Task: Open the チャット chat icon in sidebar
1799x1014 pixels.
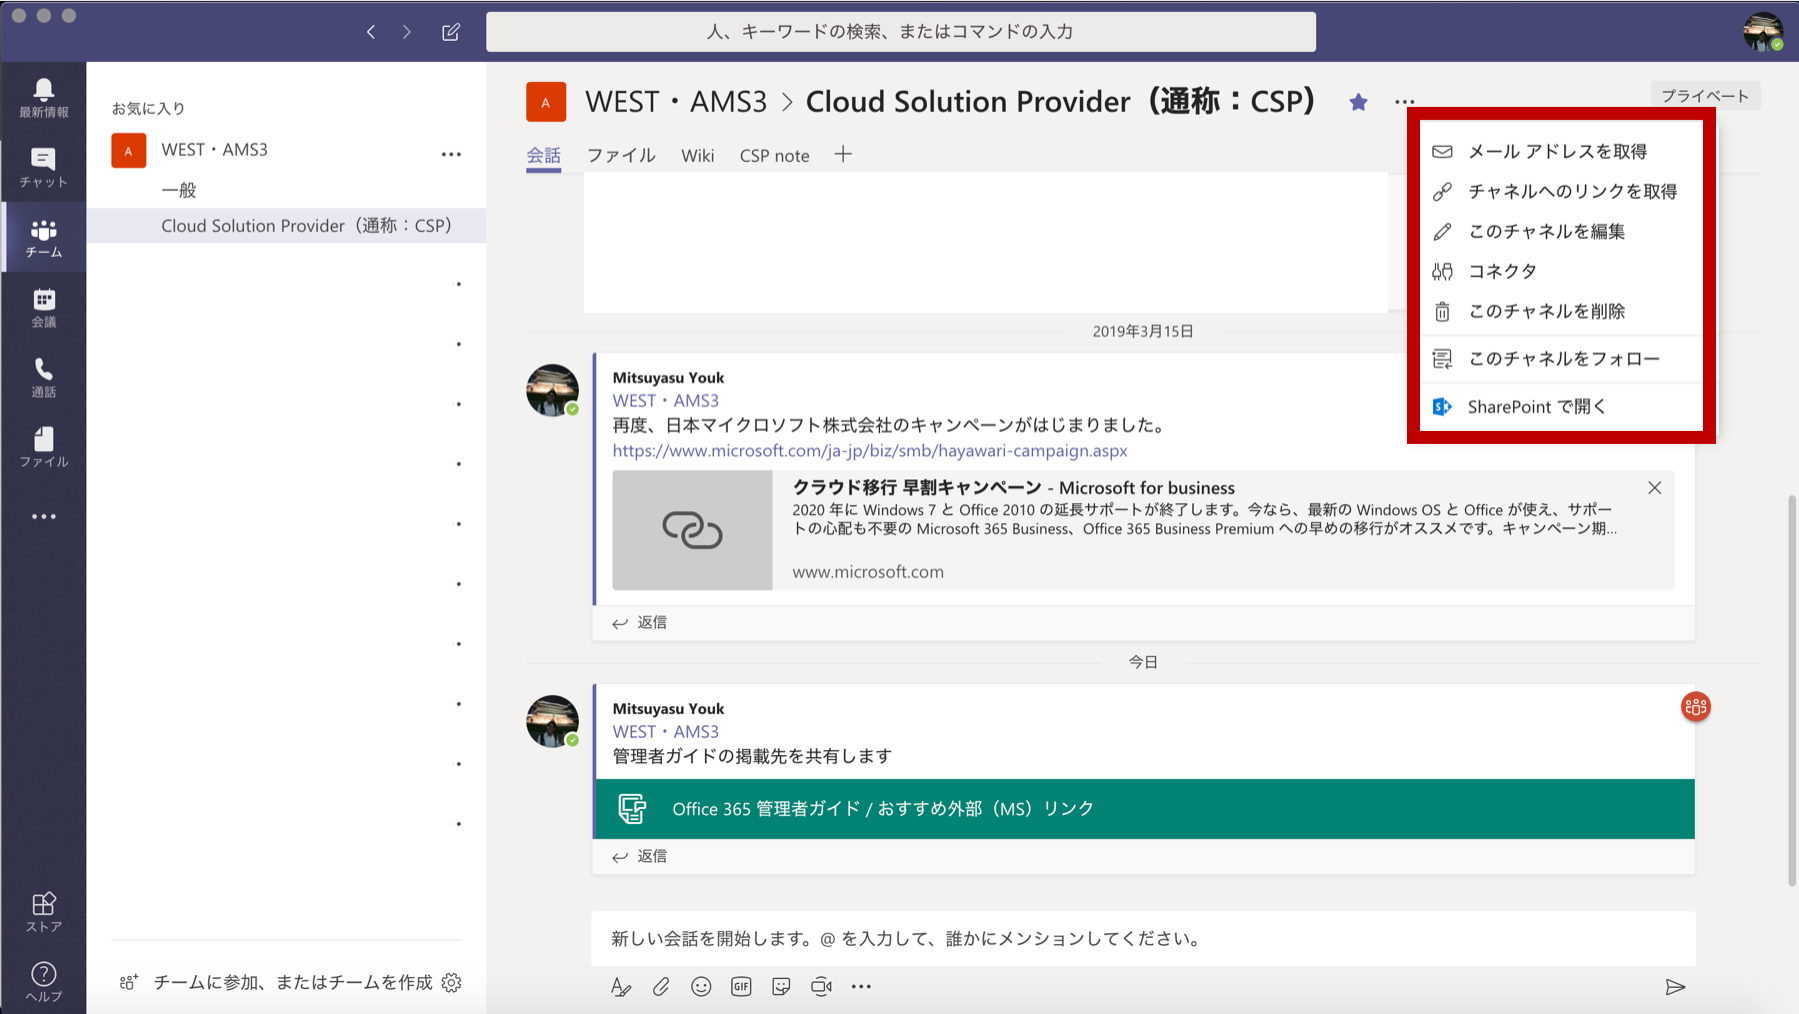Action: coord(43,168)
